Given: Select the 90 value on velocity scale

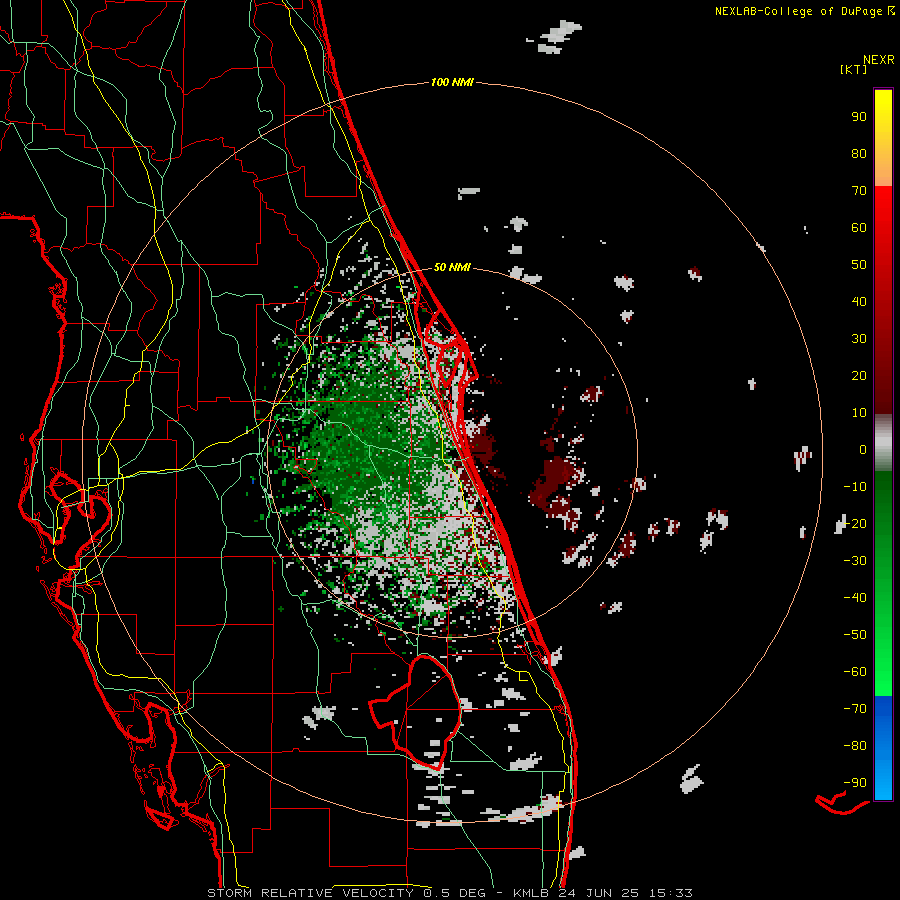Looking at the screenshot, I should pyautogui.click(x=859, y=117).
